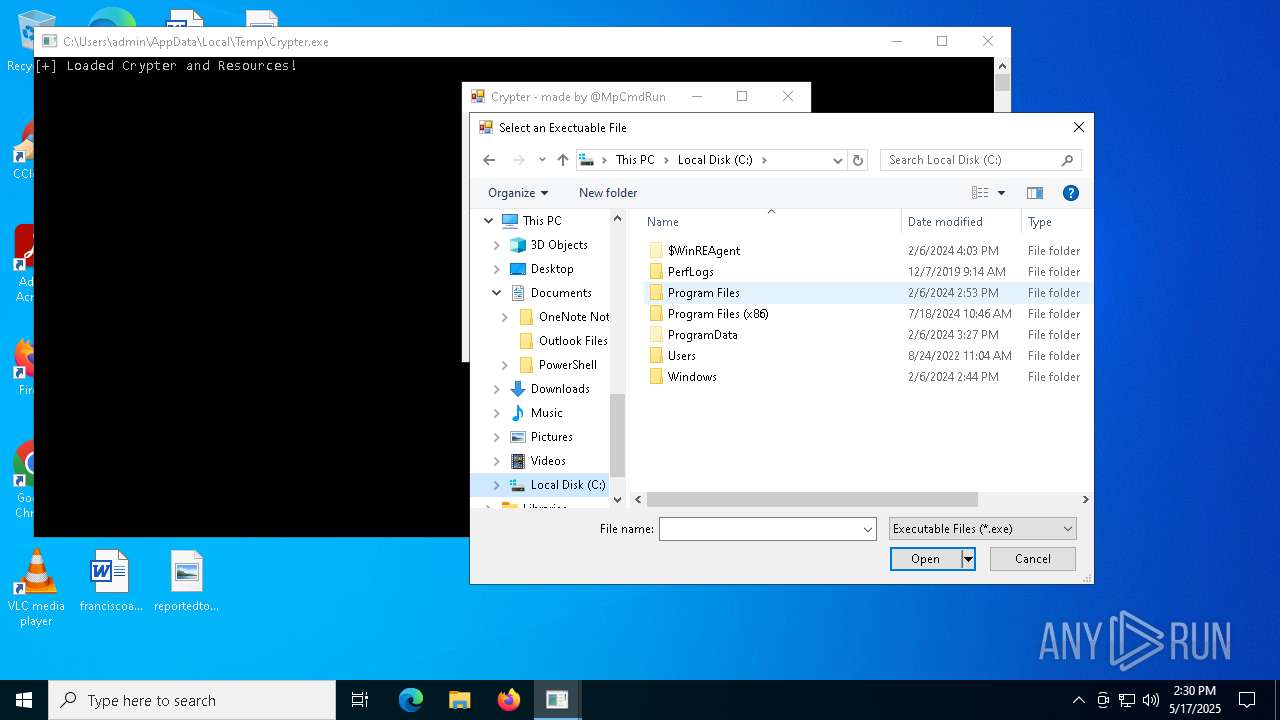This screenshot has width=1280, height=720.
Task: Select Desktop in navigation pane
Action: pyautogui.click(x=542, y=269)
